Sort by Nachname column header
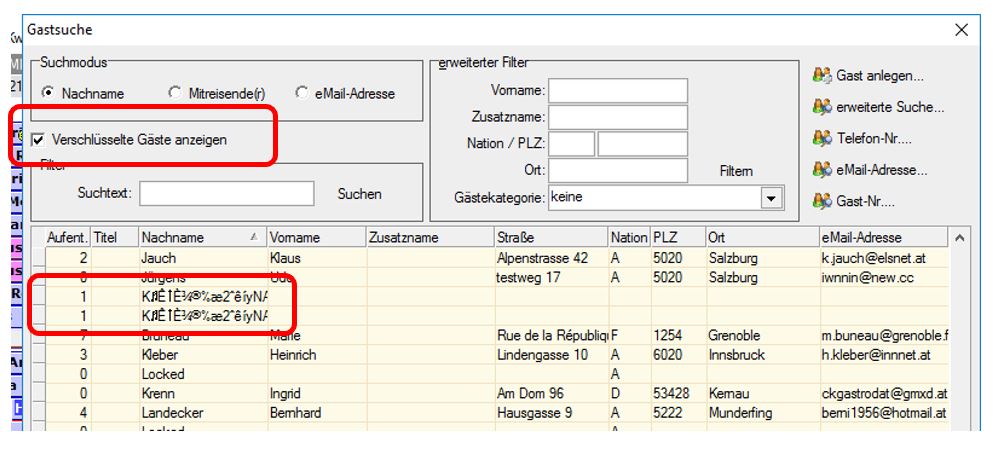 (202, 237)
